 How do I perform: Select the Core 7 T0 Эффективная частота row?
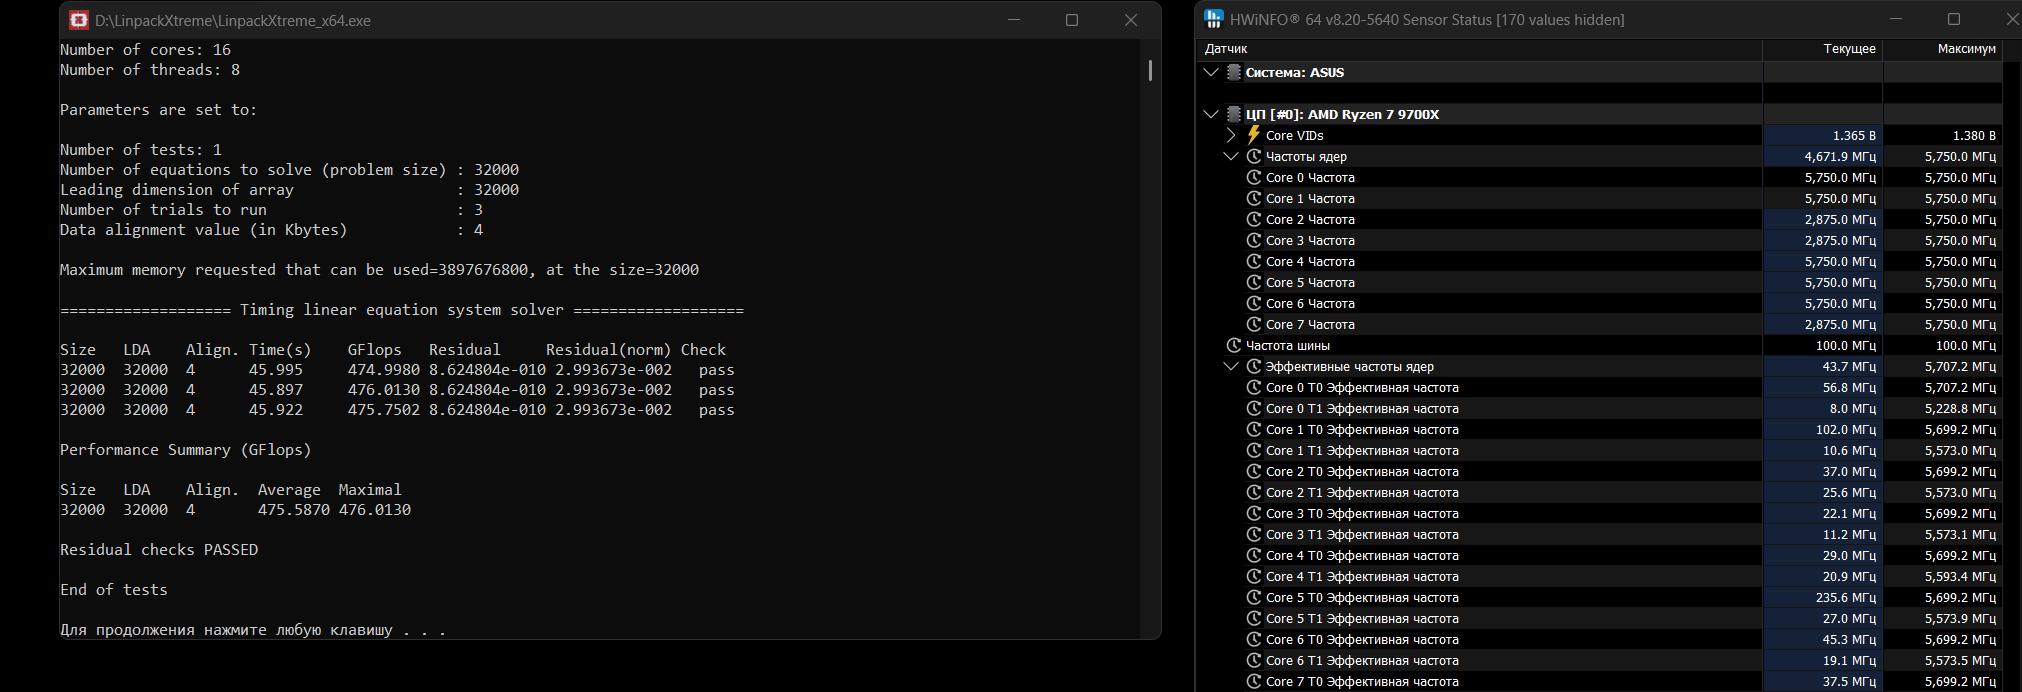click(1599, 681)
